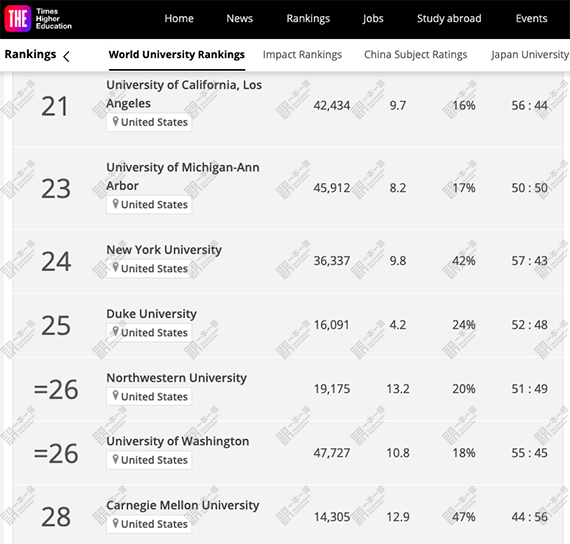The height and width of the screenshot is (544, 570).
Task: Open the Rankings item in top navigation
Action: pos(308,19)
